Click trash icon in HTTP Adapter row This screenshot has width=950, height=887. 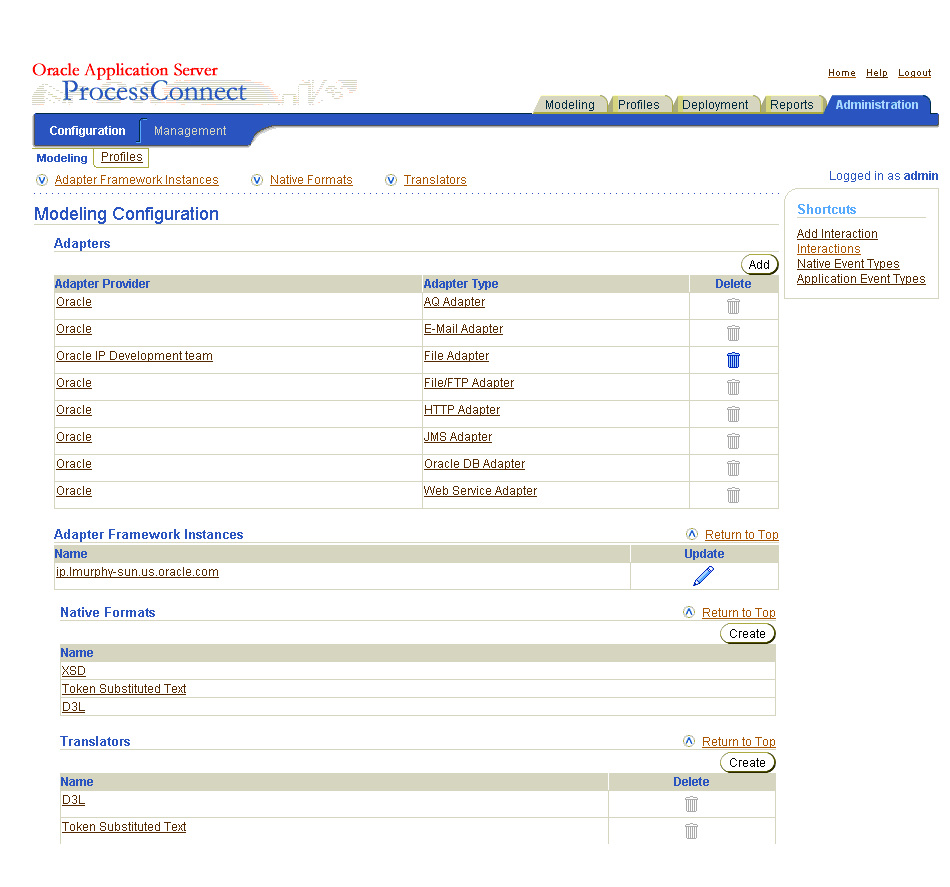[733, 414]
